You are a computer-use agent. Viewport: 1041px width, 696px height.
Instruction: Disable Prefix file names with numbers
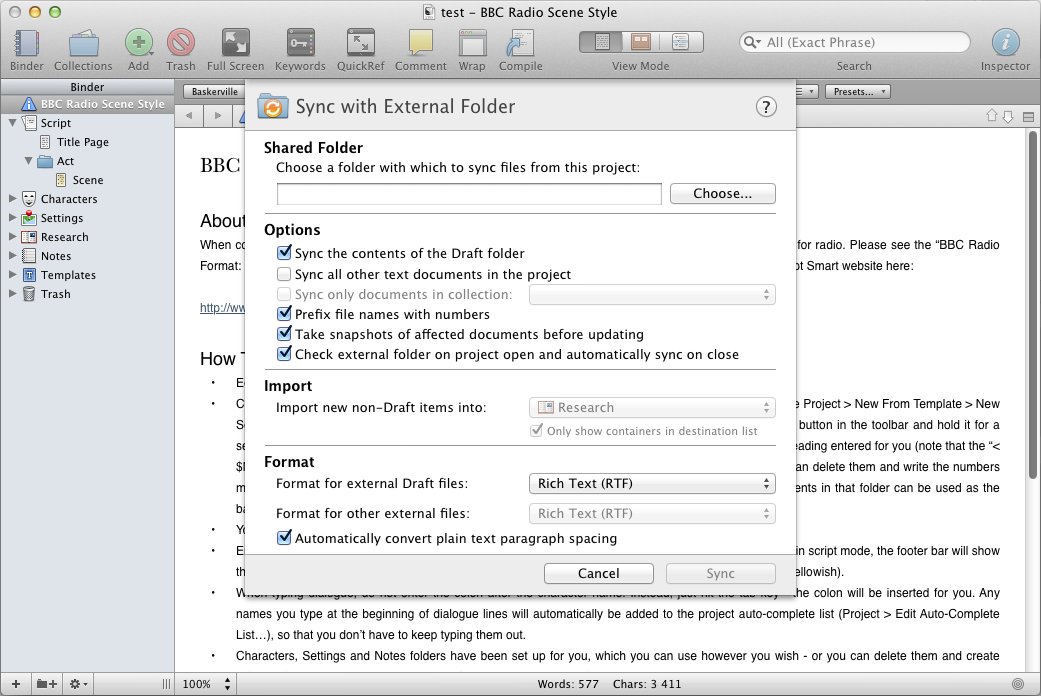(285, 314)
